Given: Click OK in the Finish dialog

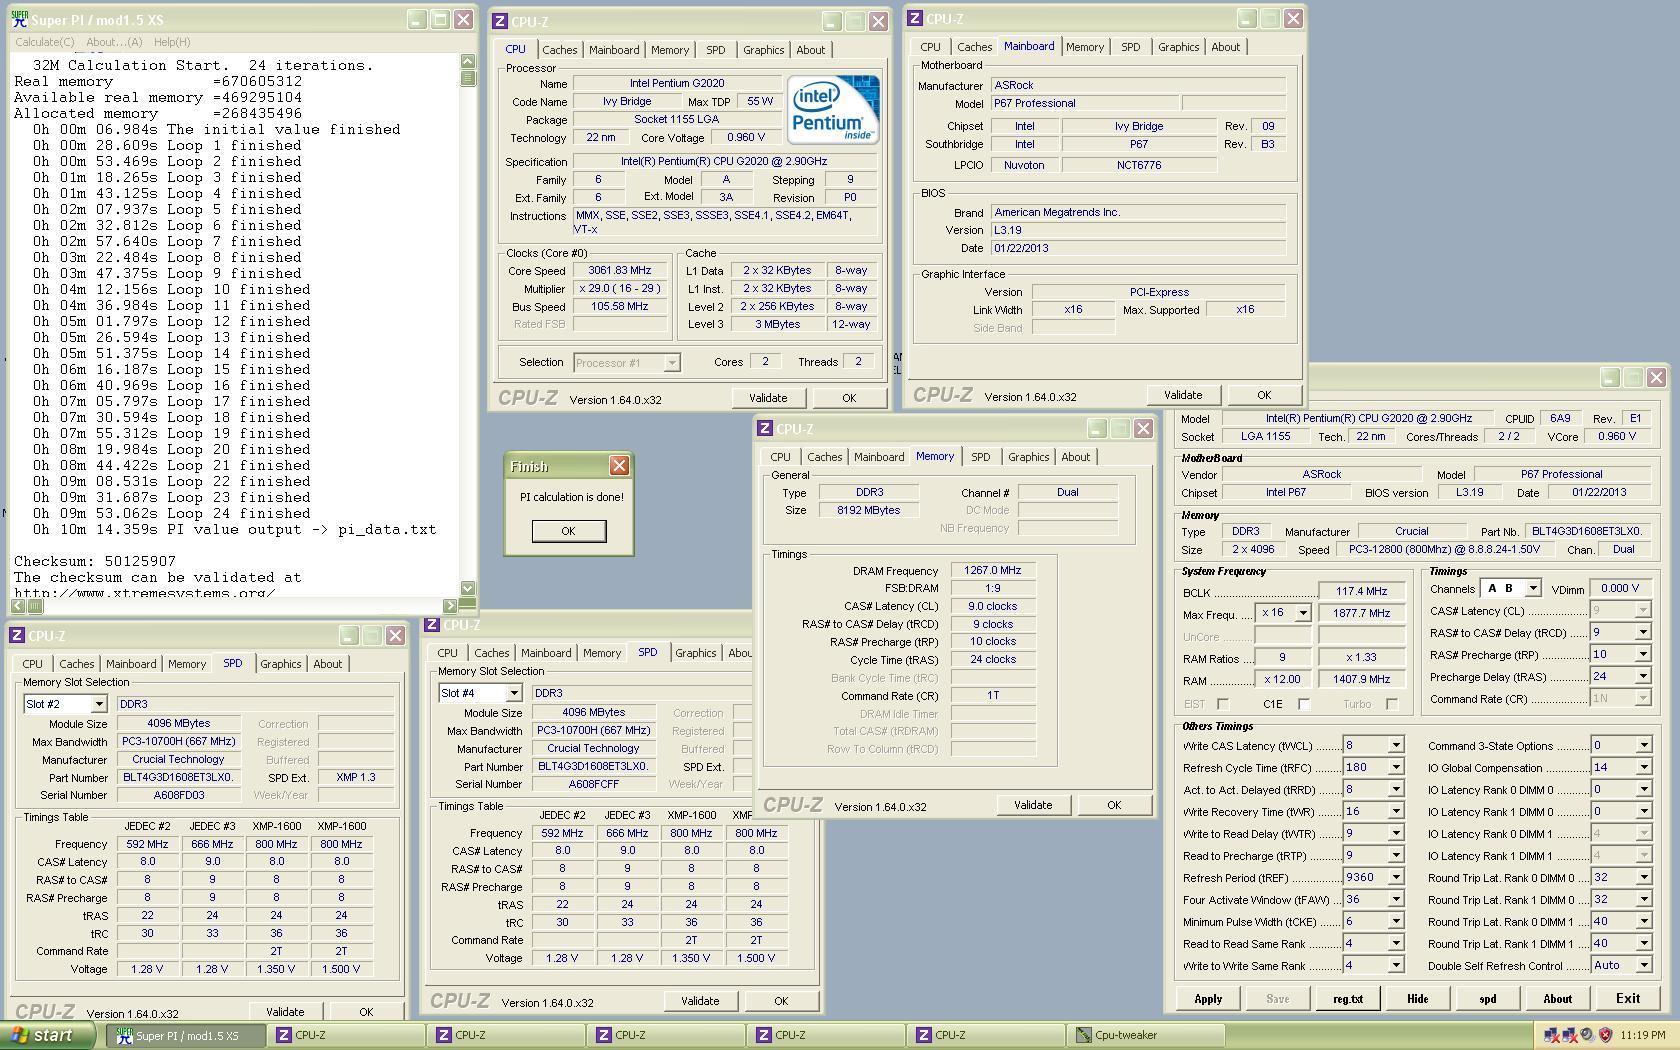Looking at the screenshot, I should (x=568, y=531).
